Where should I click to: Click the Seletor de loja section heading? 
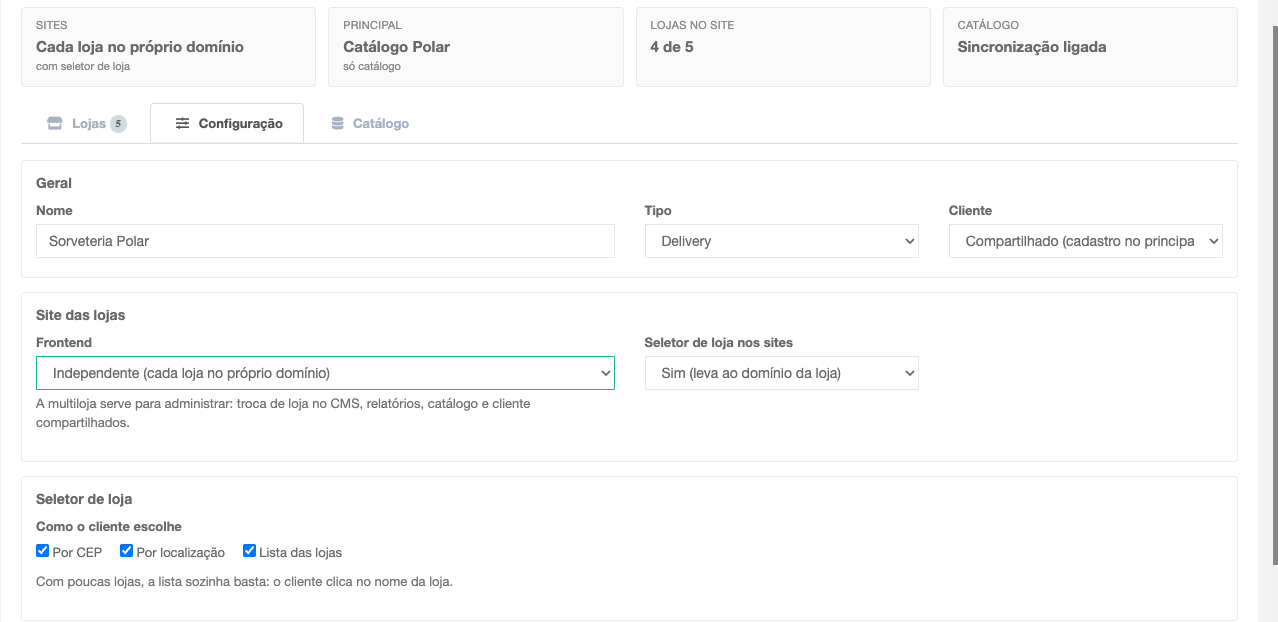[x=84, y=499]
